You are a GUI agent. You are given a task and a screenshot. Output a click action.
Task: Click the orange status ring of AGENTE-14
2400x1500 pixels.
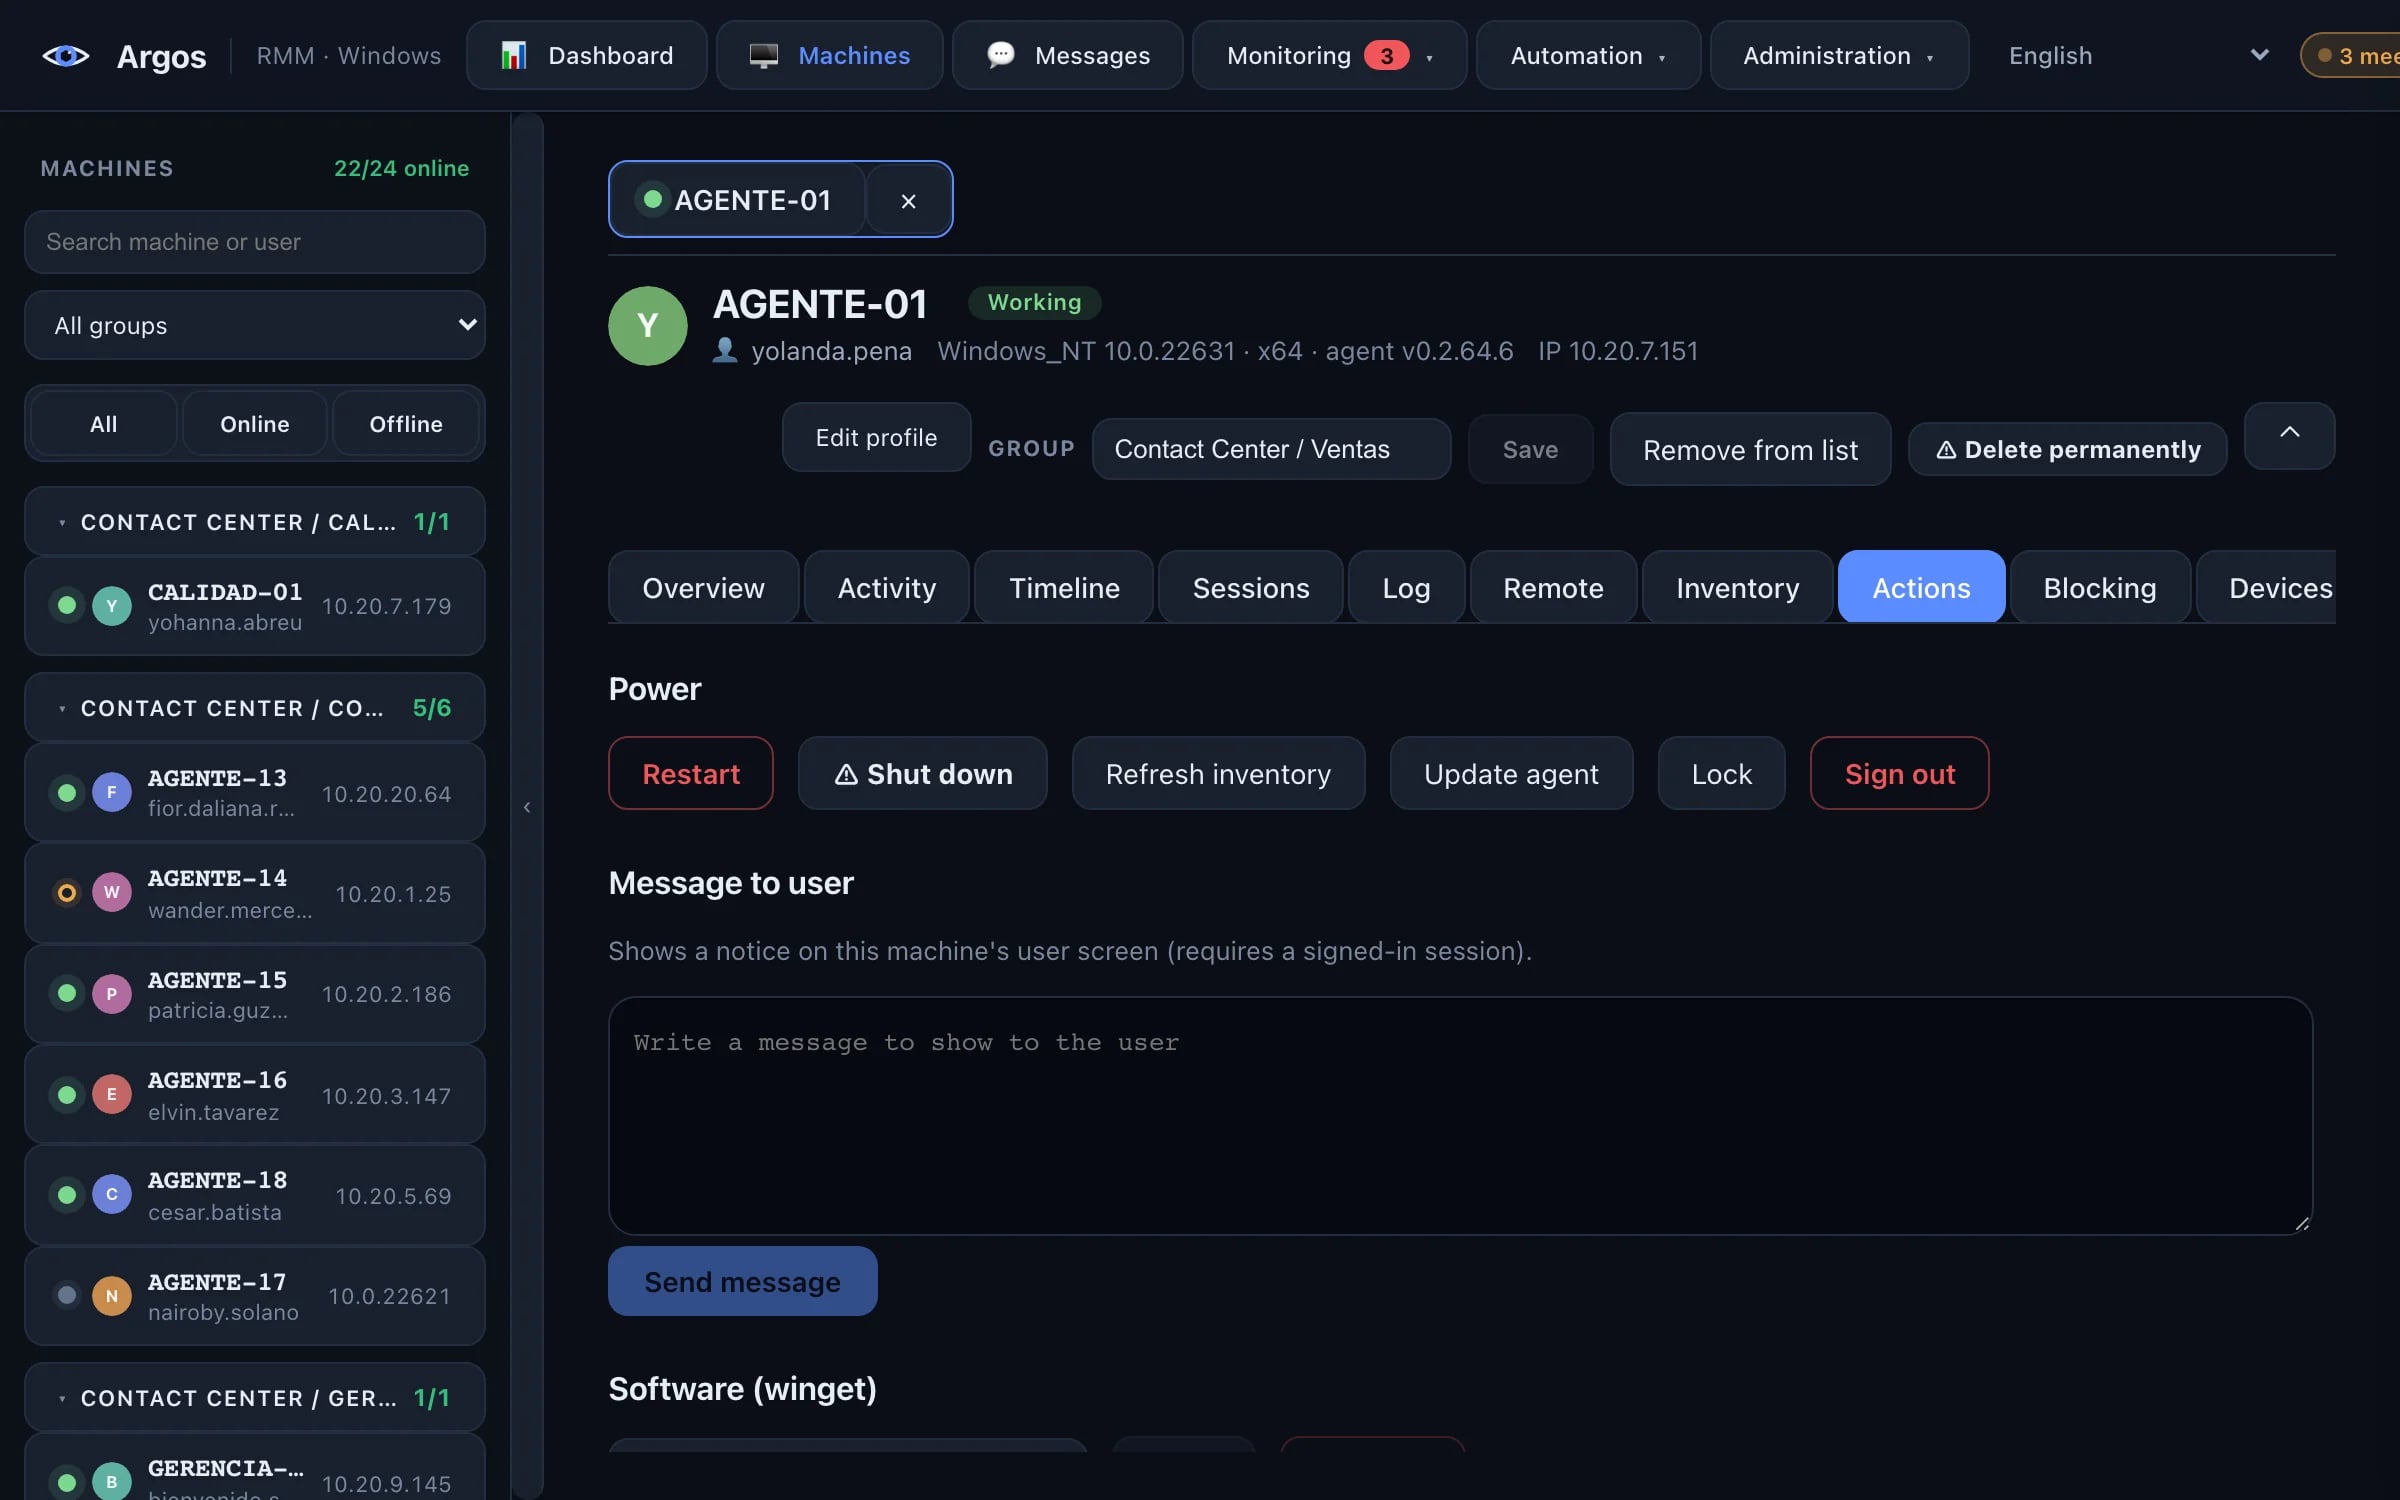(67, 892)
